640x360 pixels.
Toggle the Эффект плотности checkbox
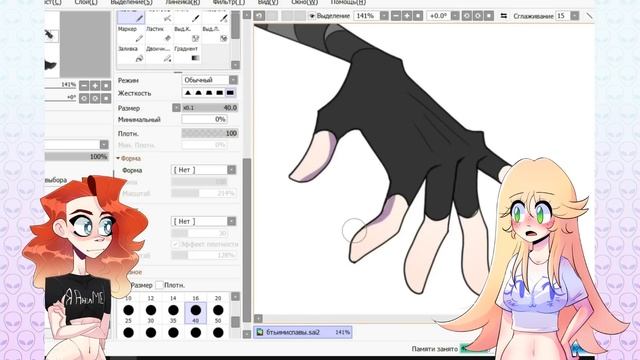point(175,244)
